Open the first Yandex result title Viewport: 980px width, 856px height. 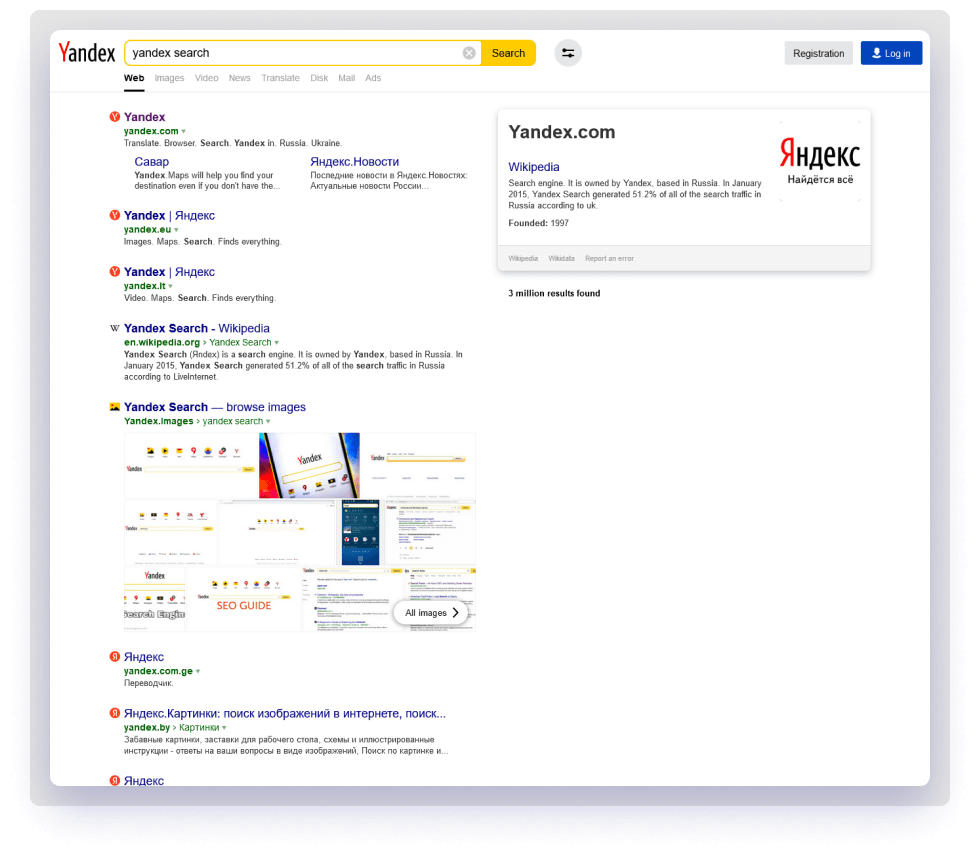pos(144,117)
